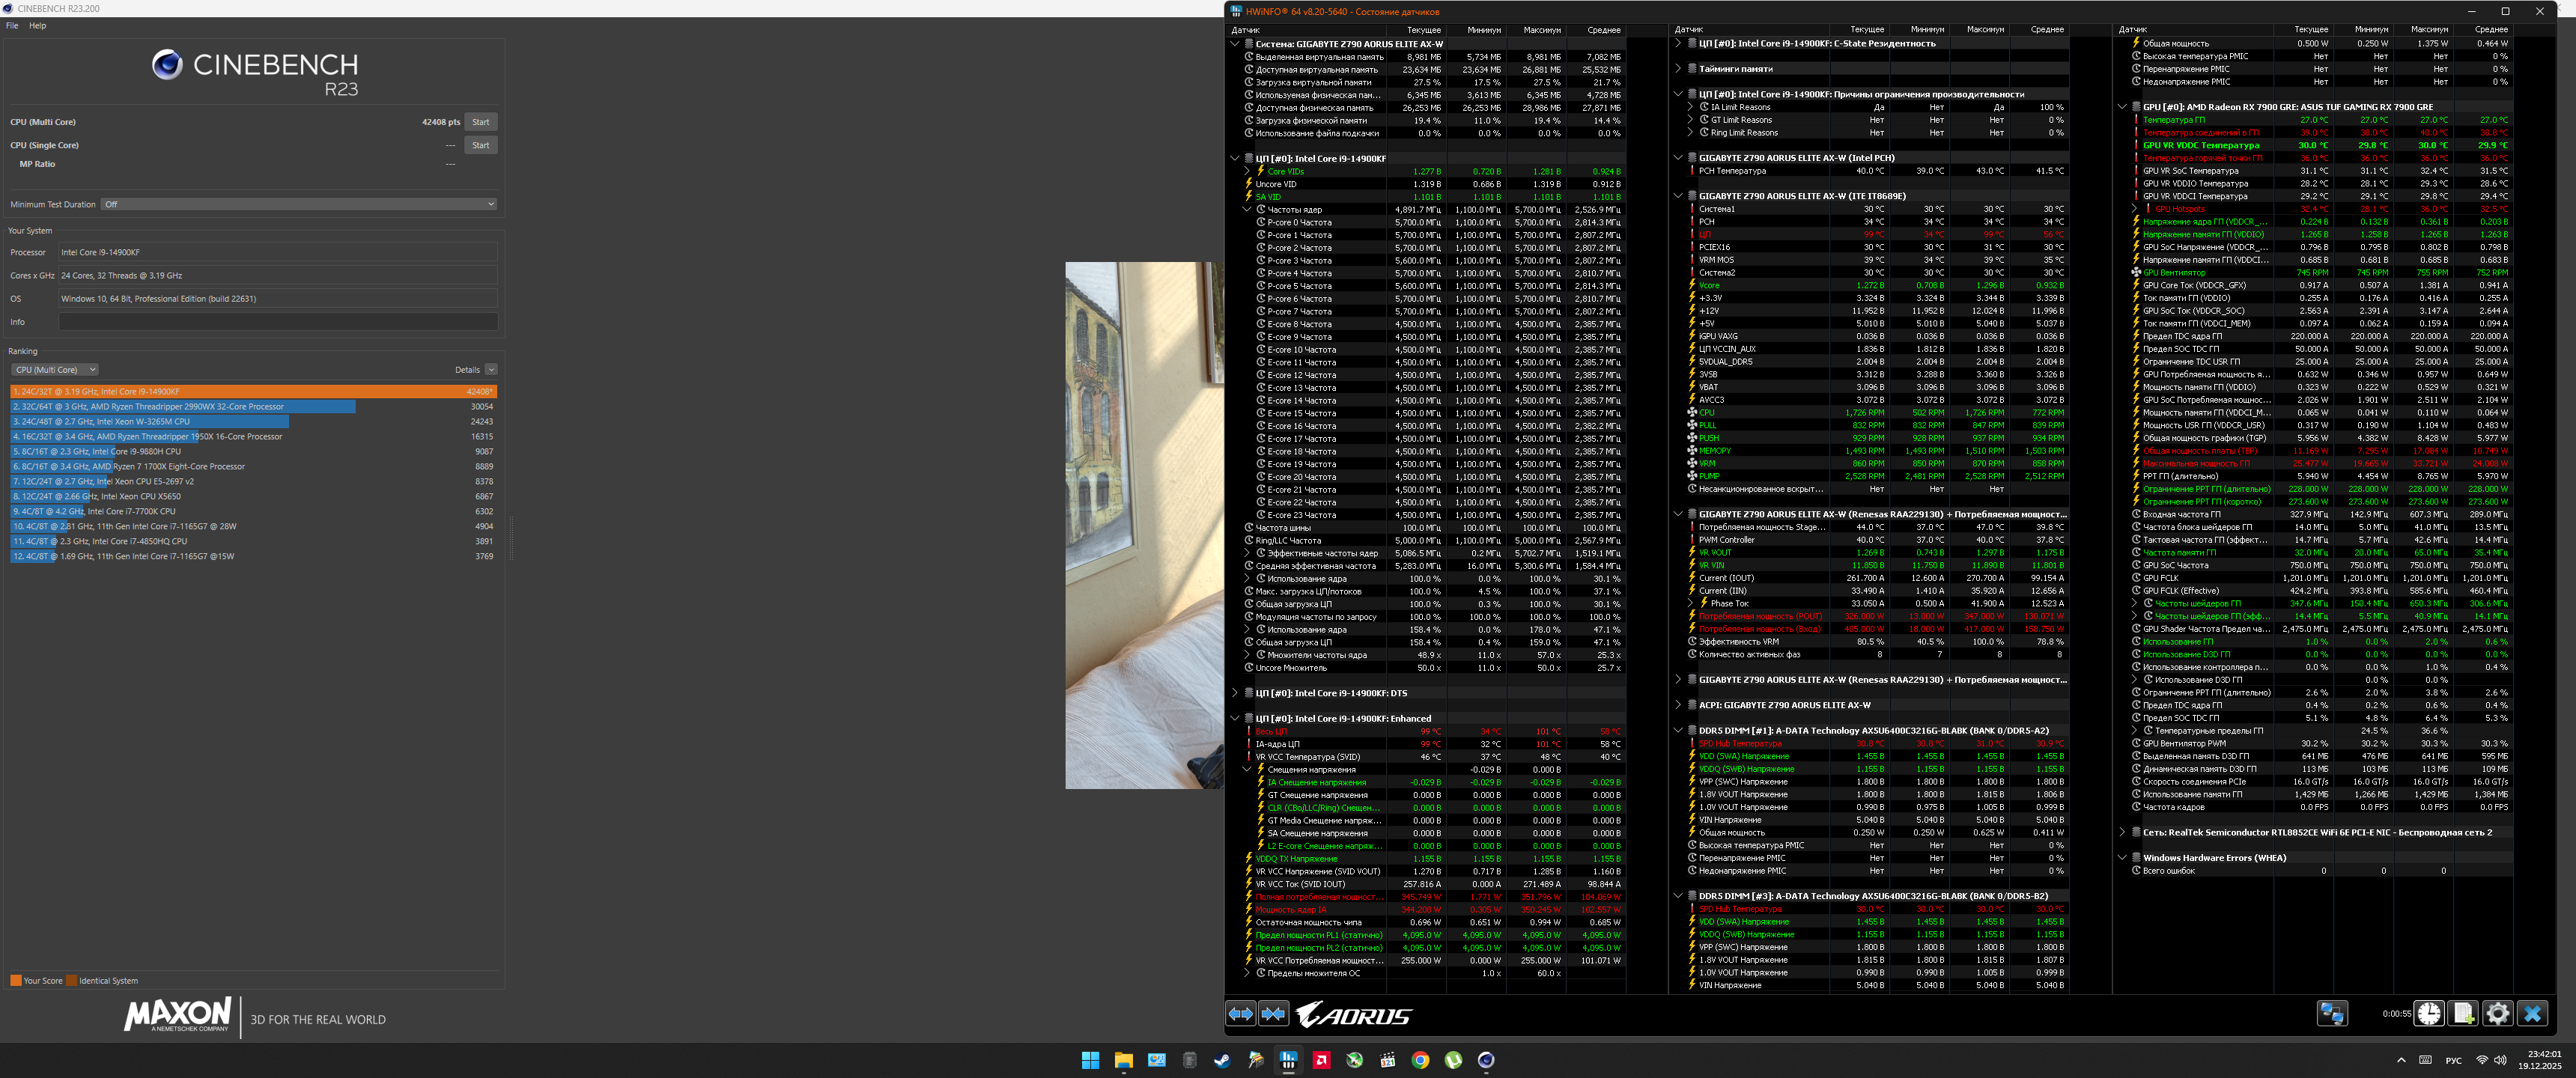Open HWiNFO remote network monitoring icon
Viewport: 2576px width, 1078px height.
click(2331, 1014)
